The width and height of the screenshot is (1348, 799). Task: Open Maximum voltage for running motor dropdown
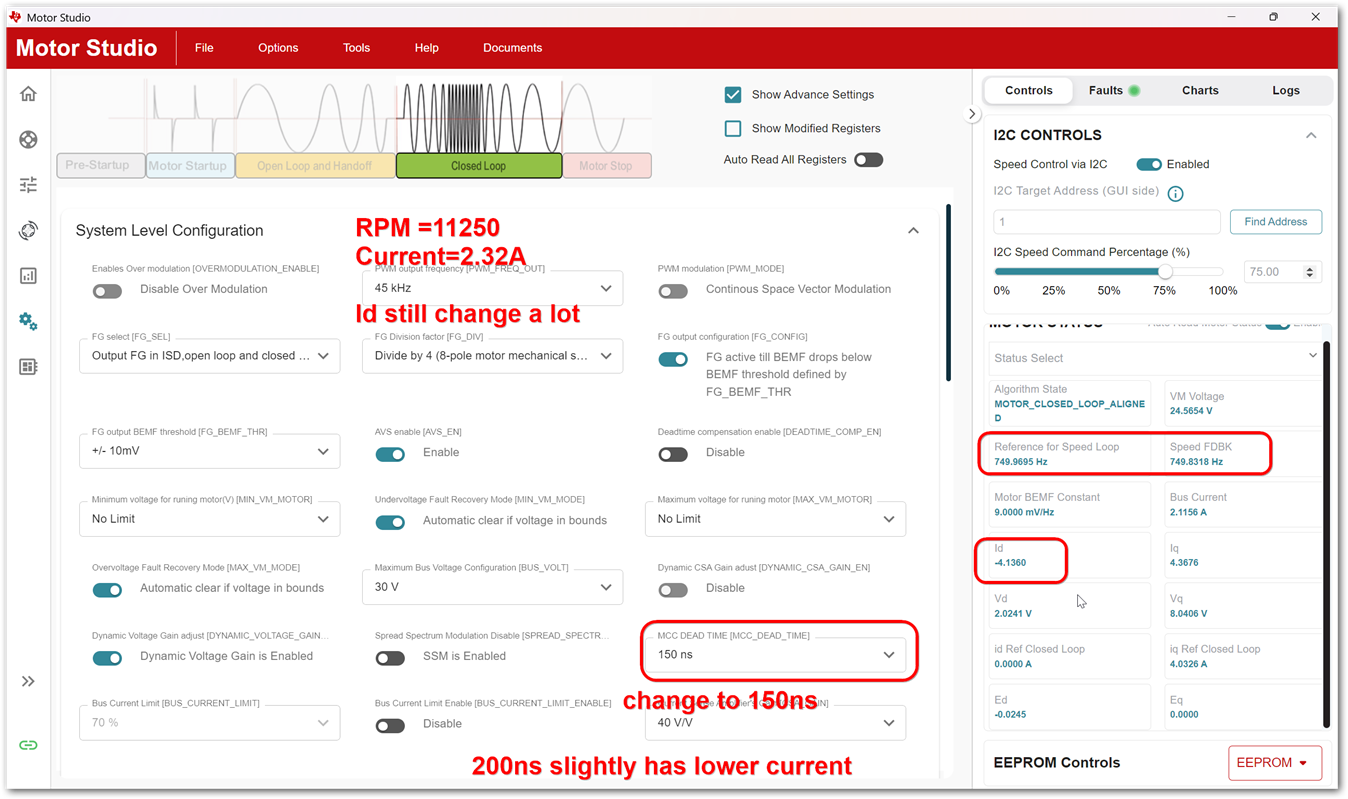(775, 519)
